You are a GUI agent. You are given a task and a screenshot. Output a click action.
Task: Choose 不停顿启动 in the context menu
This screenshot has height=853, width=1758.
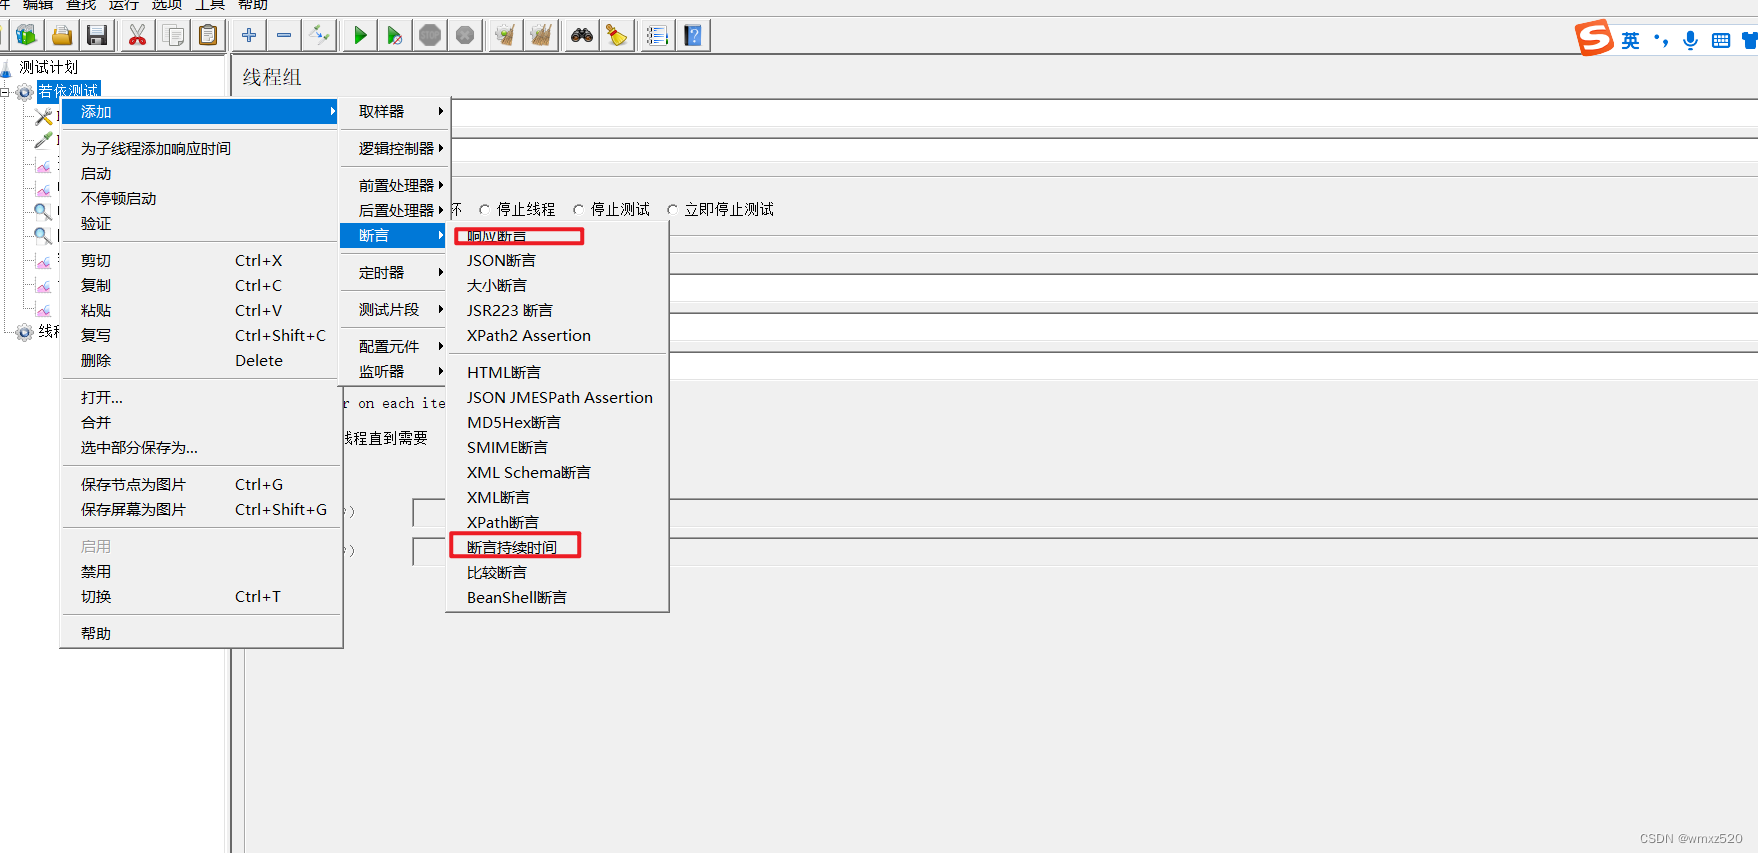(x=201, y=198)
